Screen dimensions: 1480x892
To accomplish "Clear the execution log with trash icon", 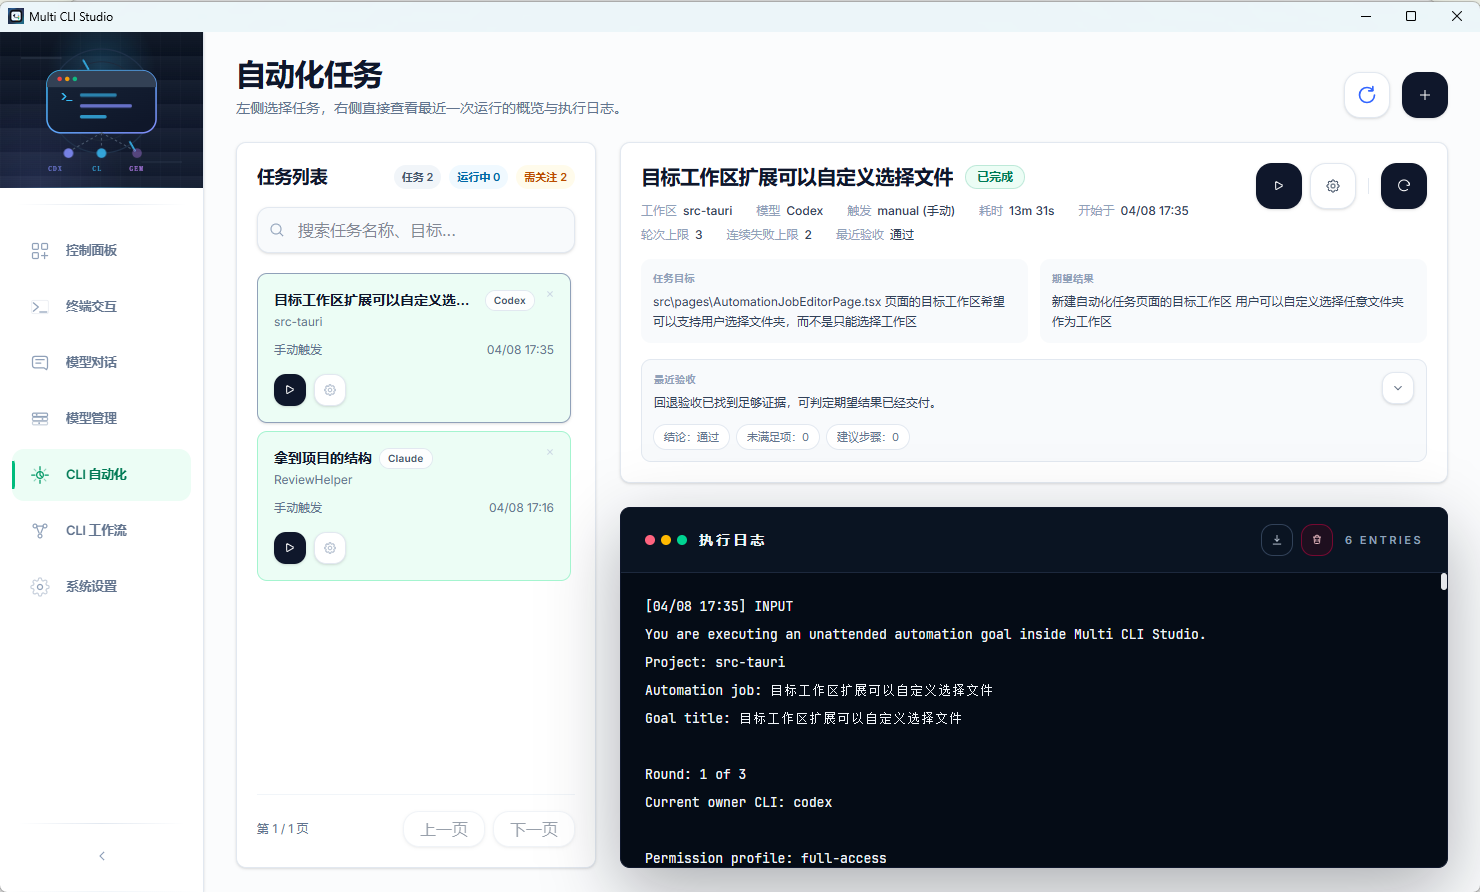I will (x=1317, y=540).
